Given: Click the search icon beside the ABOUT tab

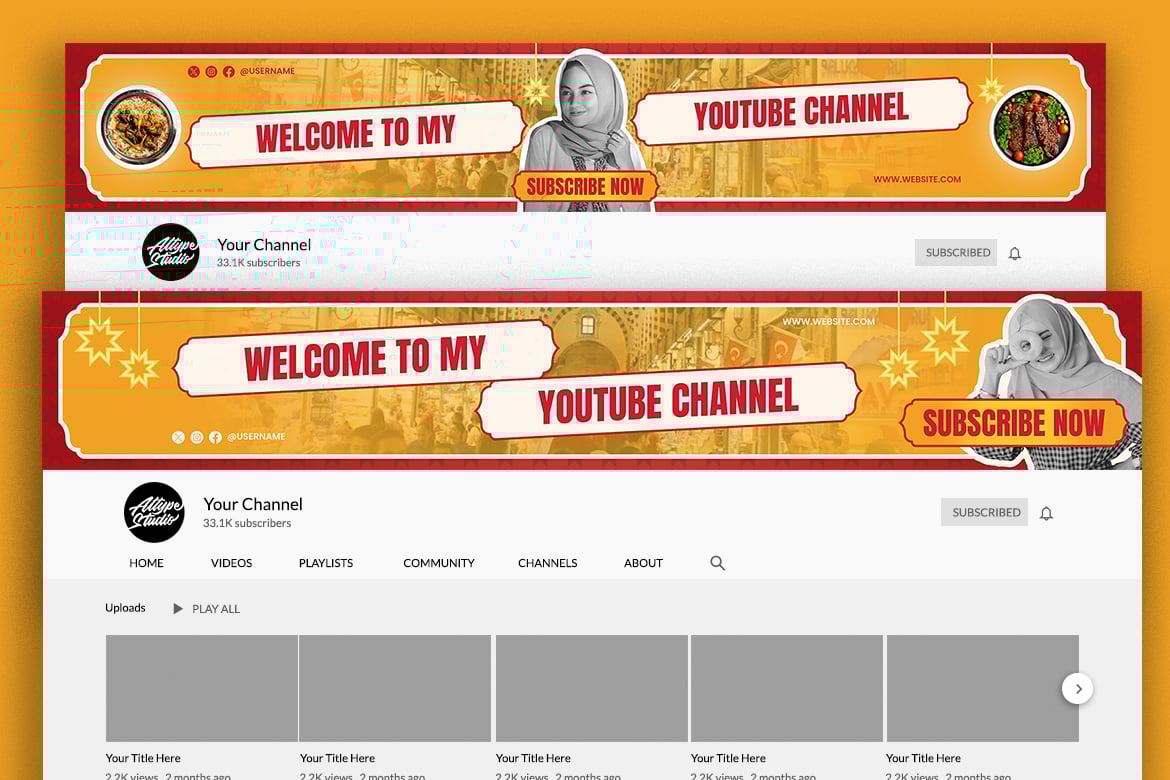Looking at the screenshot, I should (x=717, y=563).
